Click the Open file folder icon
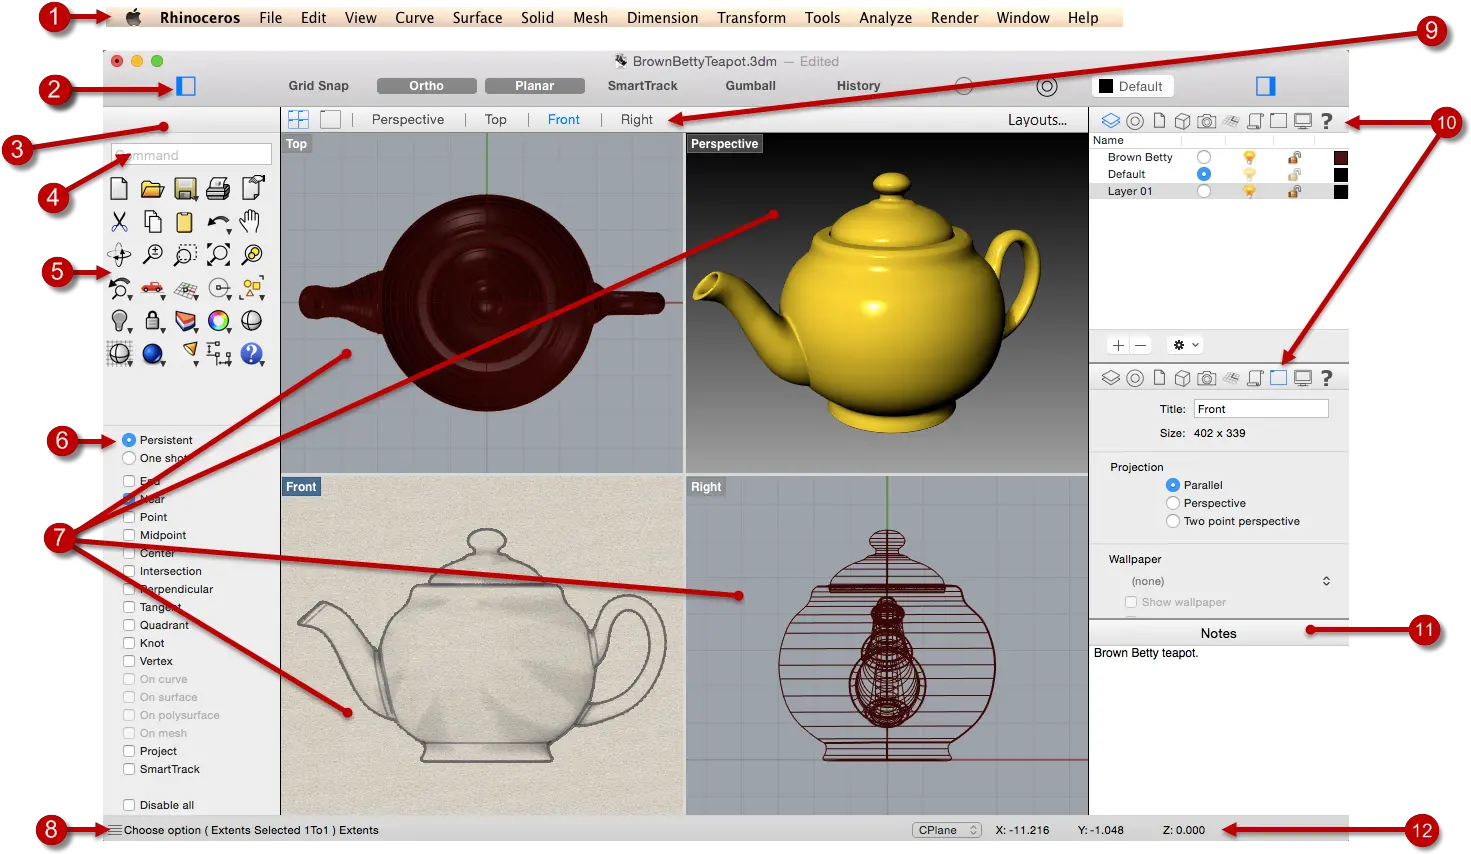Viewport: 1471px width, 854px height. coord(152,188)
